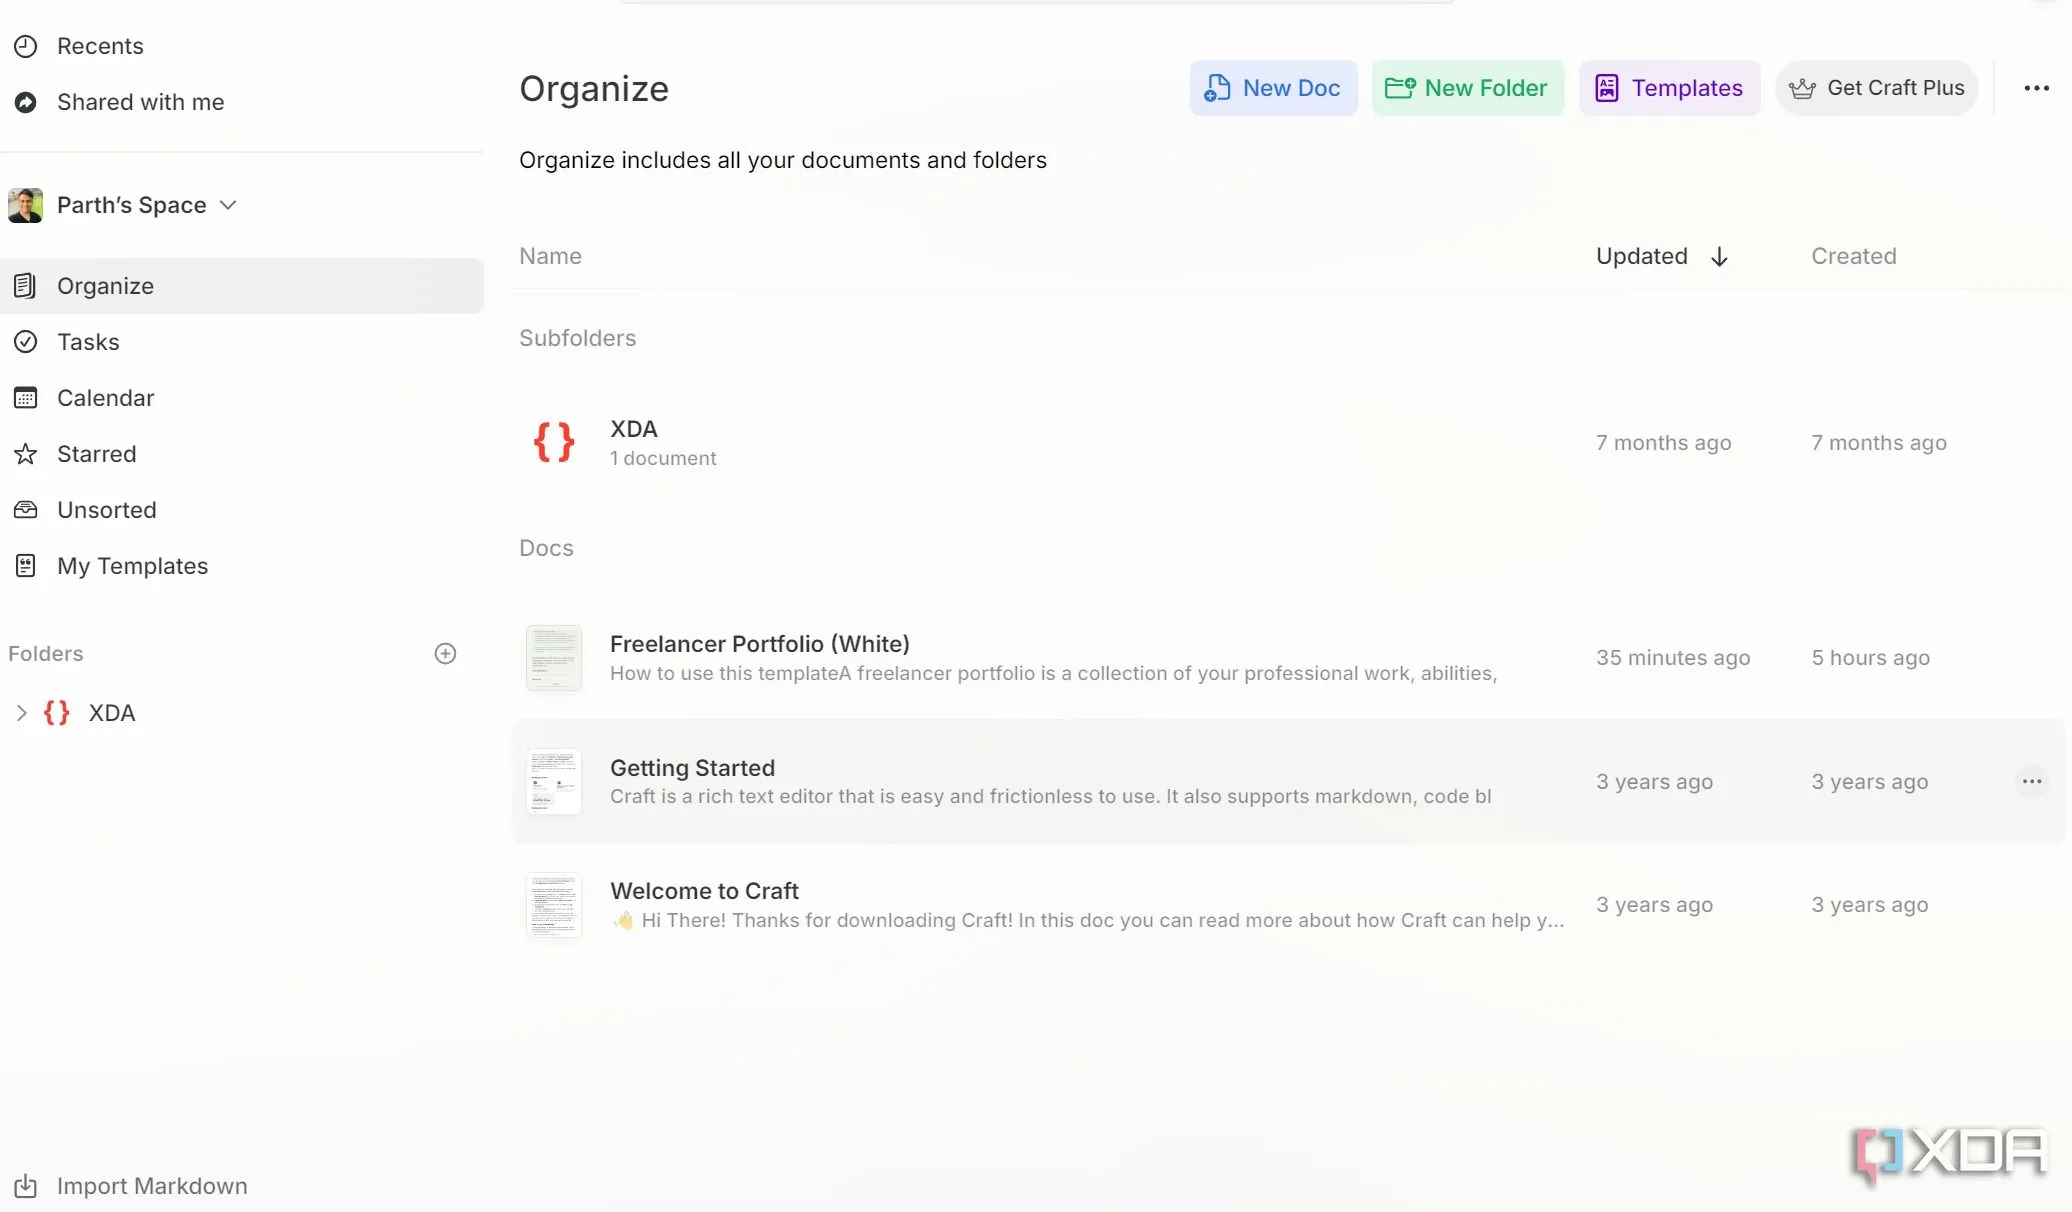Click the Starred star icon

26,454
